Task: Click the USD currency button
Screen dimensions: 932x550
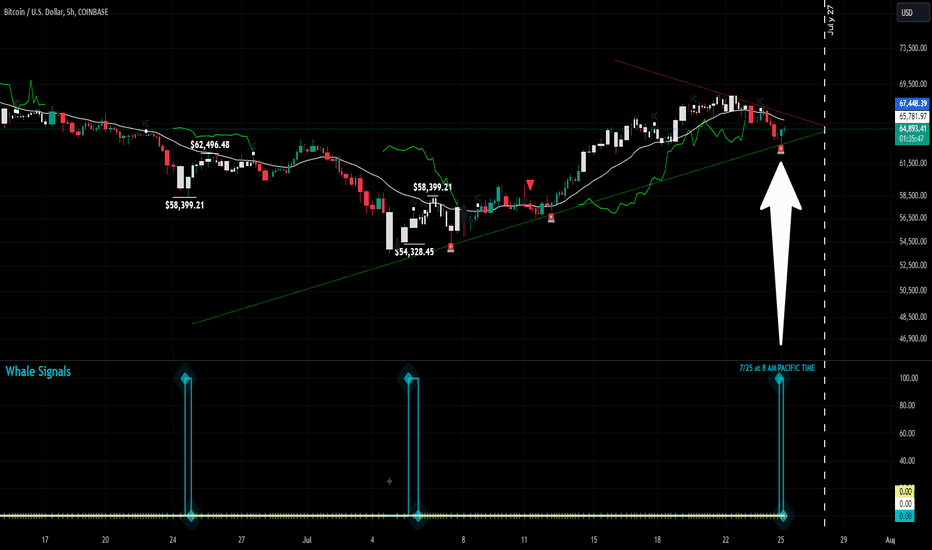Action: click(x=913, y=12)
